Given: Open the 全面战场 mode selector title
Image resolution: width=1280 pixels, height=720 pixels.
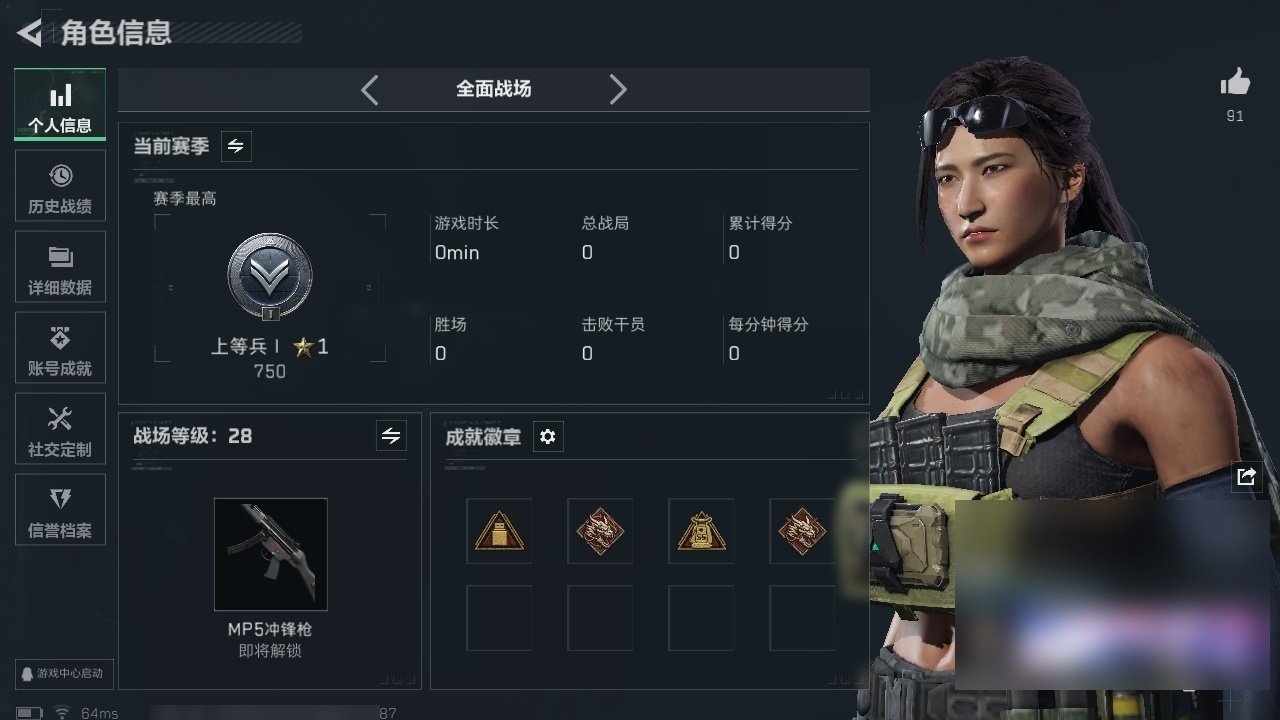Looking at the screenshot, I should 494,89.
